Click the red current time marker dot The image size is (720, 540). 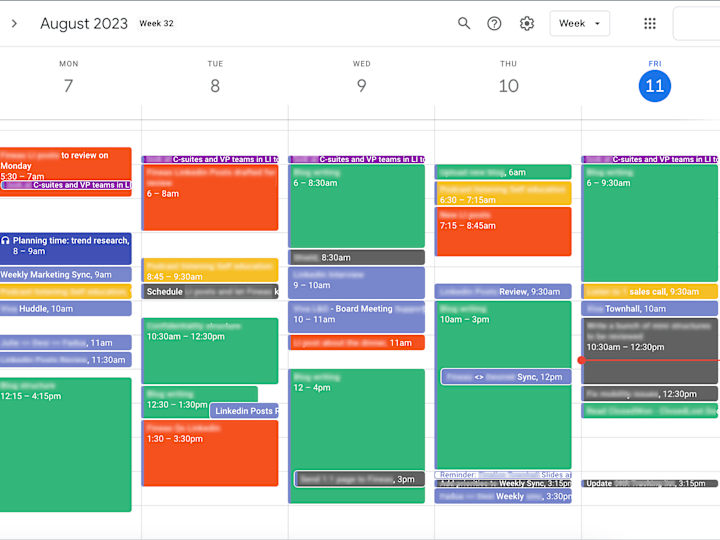pos(581,360)
